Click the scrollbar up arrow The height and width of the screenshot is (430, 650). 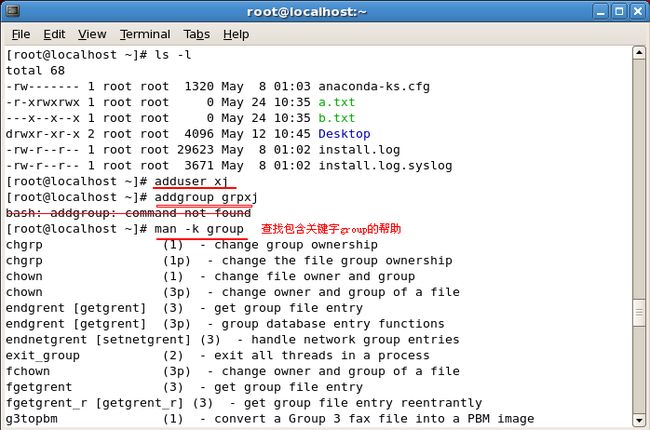639,53
